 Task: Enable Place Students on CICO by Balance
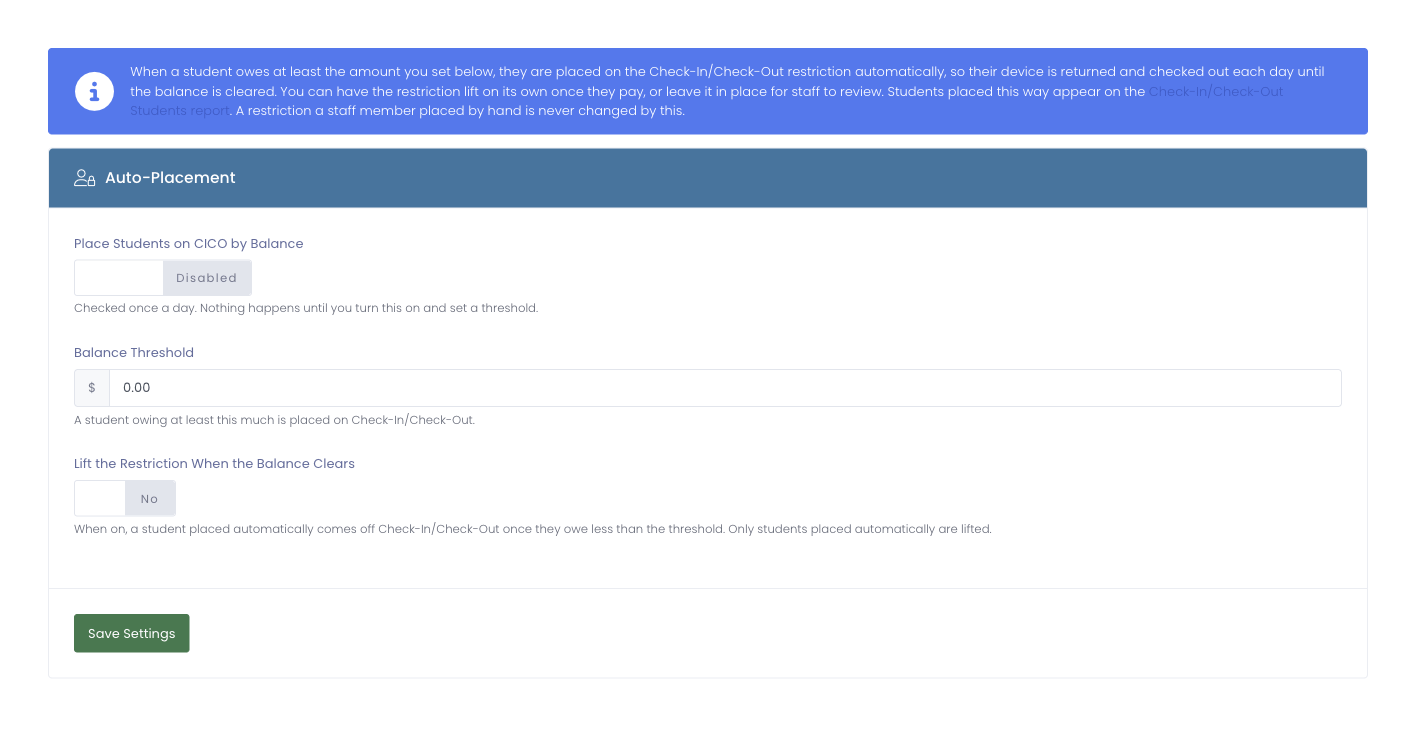coord(163,278)
